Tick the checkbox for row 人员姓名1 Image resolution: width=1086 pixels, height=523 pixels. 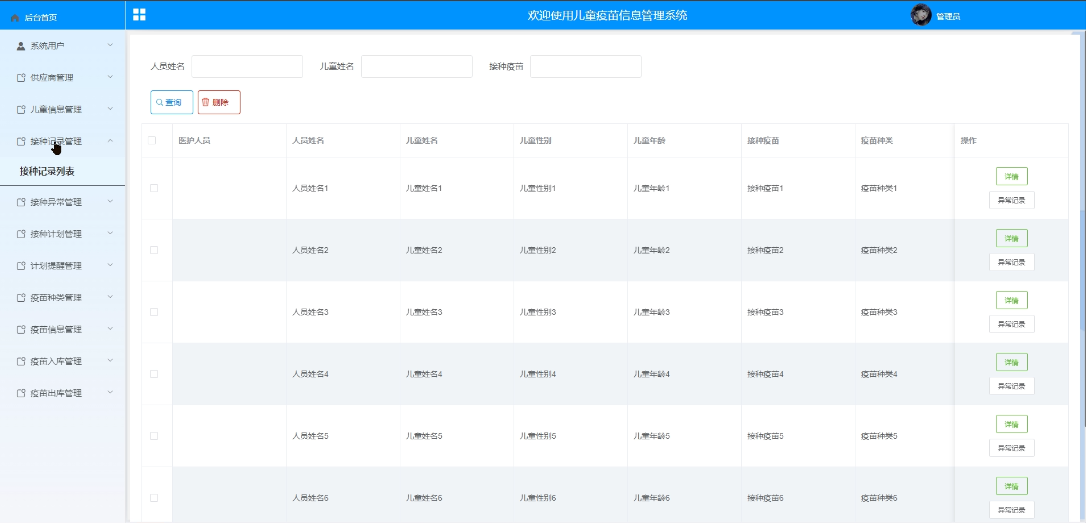pyautogui.click(x=154, y=188)
